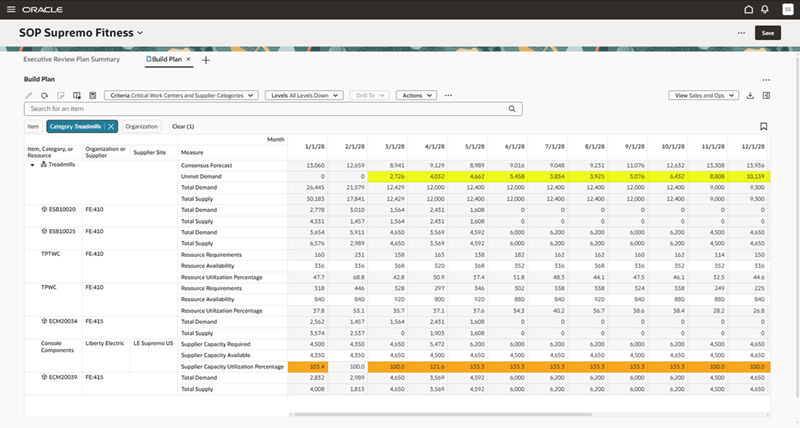Open the Levels All Levels Down dropdown
The height and width of the screenshot is (428, 800).
(x=304, y=95)
